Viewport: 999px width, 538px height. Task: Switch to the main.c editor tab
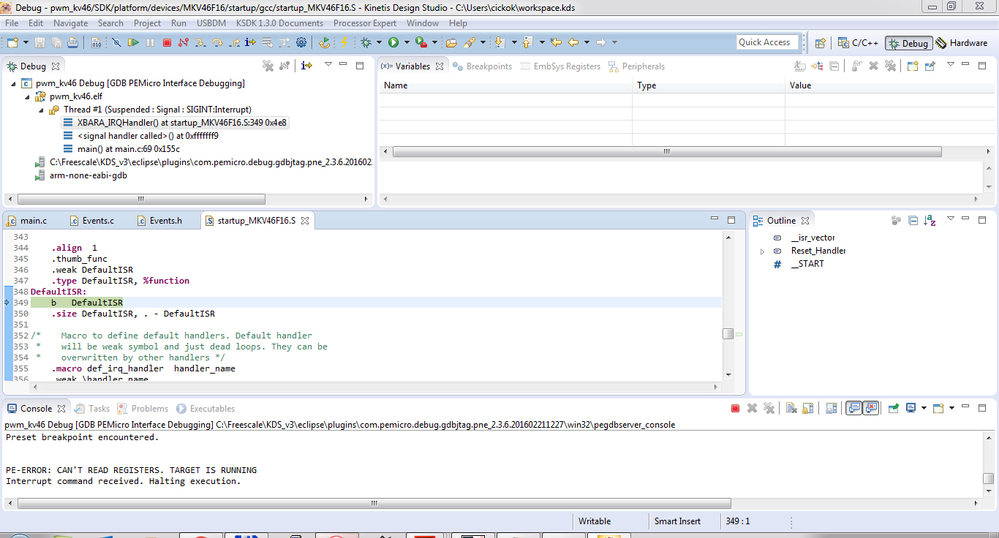pyautogui.click(x=27, y=221)
